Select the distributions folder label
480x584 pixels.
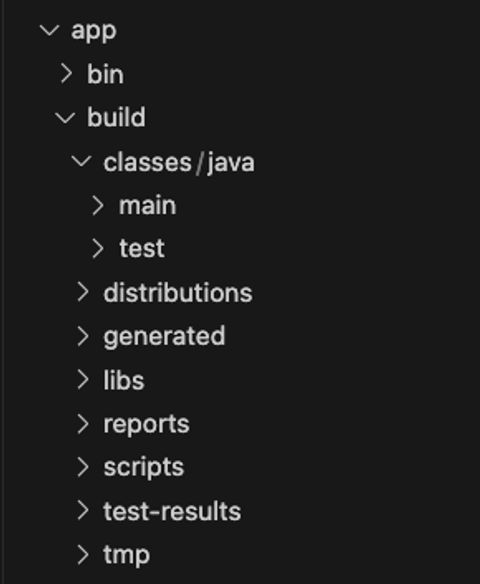178,293
